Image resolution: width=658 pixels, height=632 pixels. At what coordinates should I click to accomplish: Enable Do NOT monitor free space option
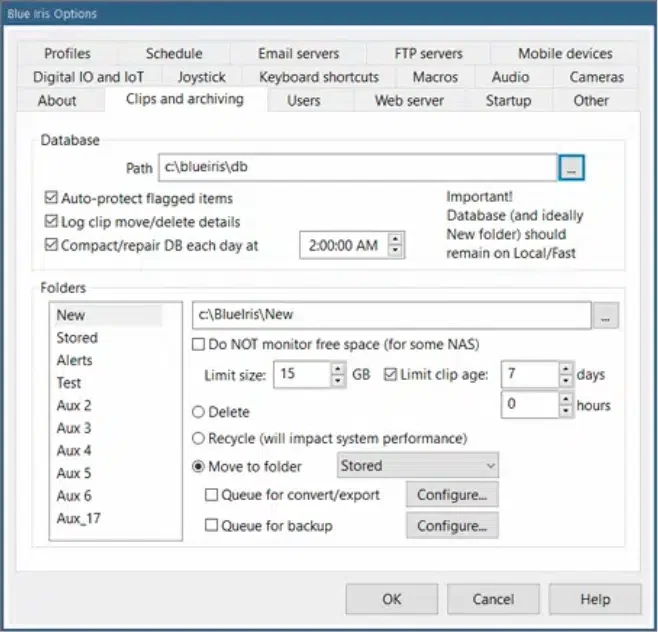click(198, 345)
